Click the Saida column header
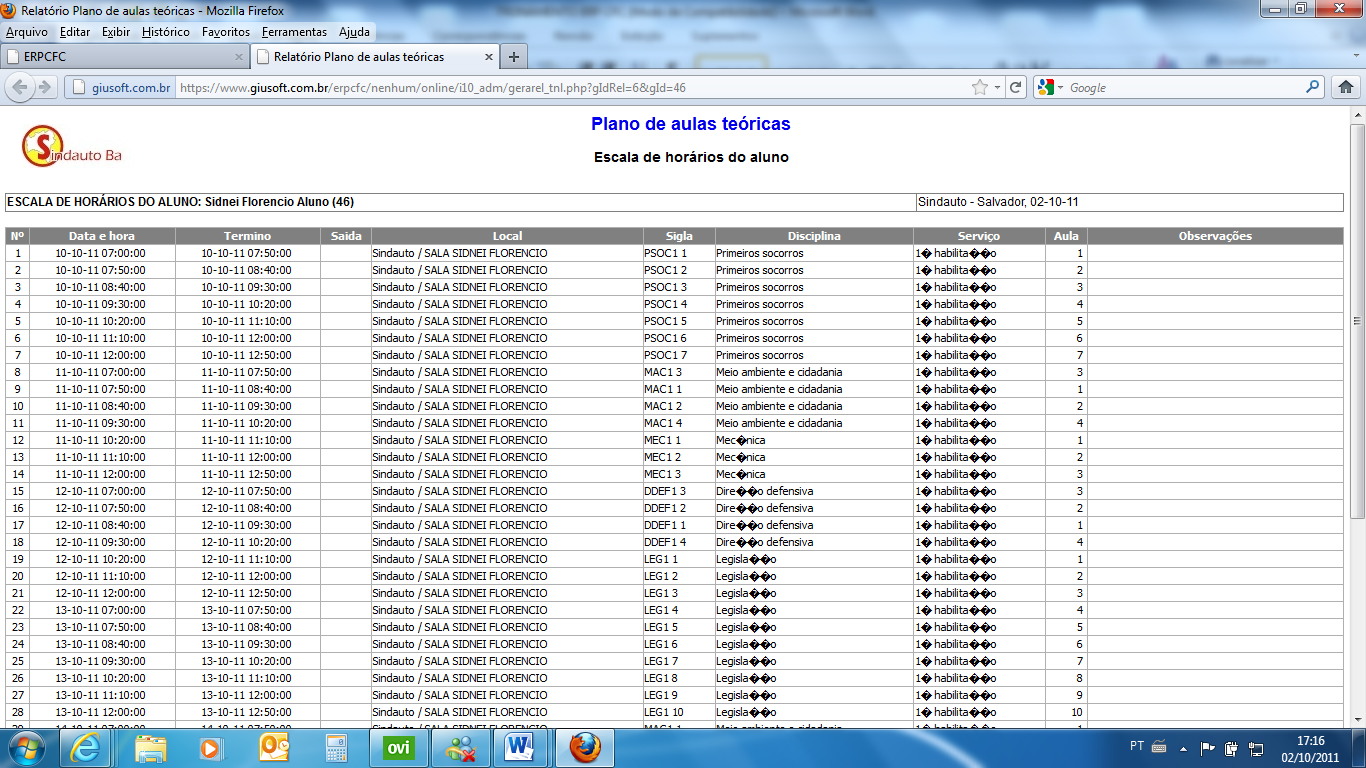Viewport: 1366px width, 768px height. pyautogui.click(x=346, y=236)
